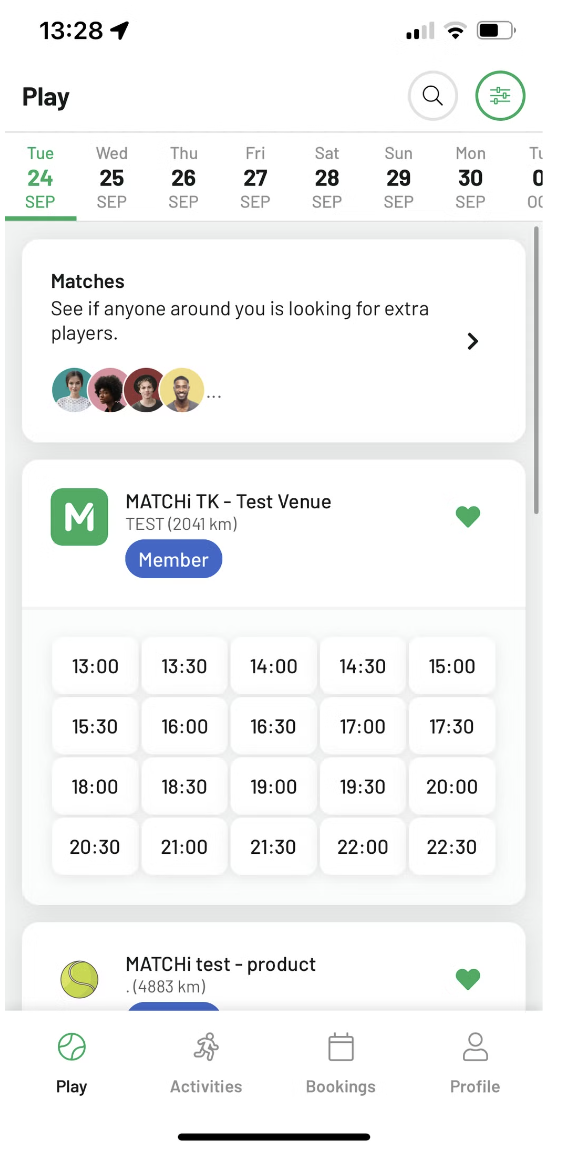566x1152 pixels.
Task: Open the filter sliders icon
Action: [x=500, y=96]
